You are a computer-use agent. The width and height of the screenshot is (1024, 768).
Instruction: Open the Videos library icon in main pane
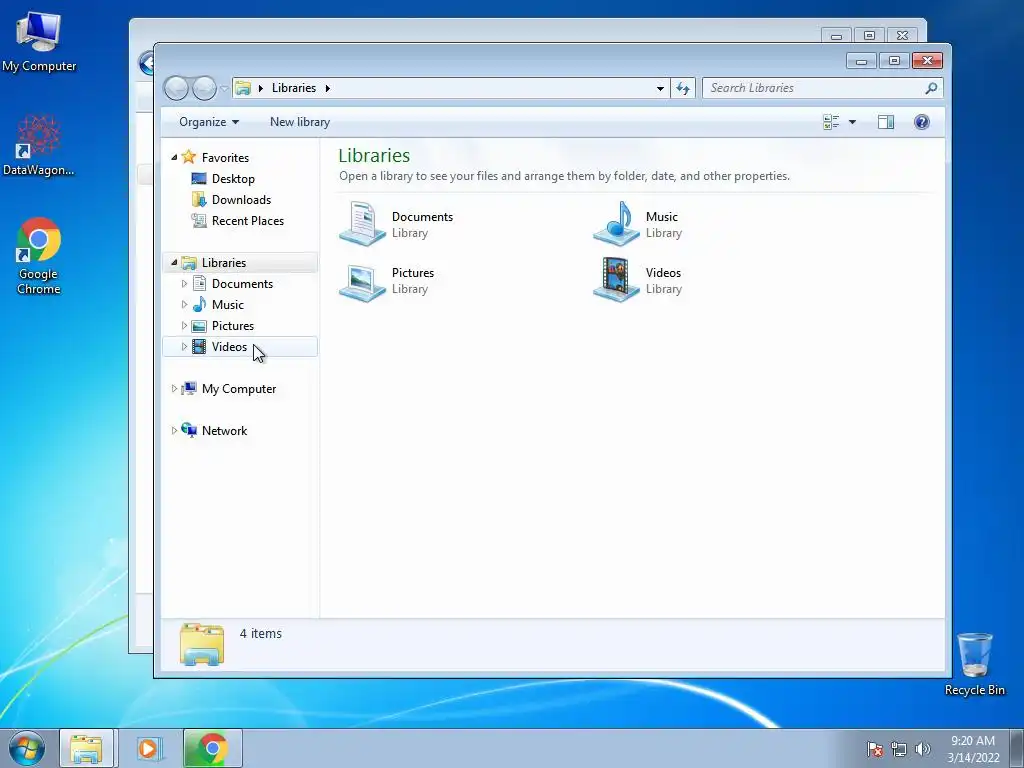pos(616,280)
